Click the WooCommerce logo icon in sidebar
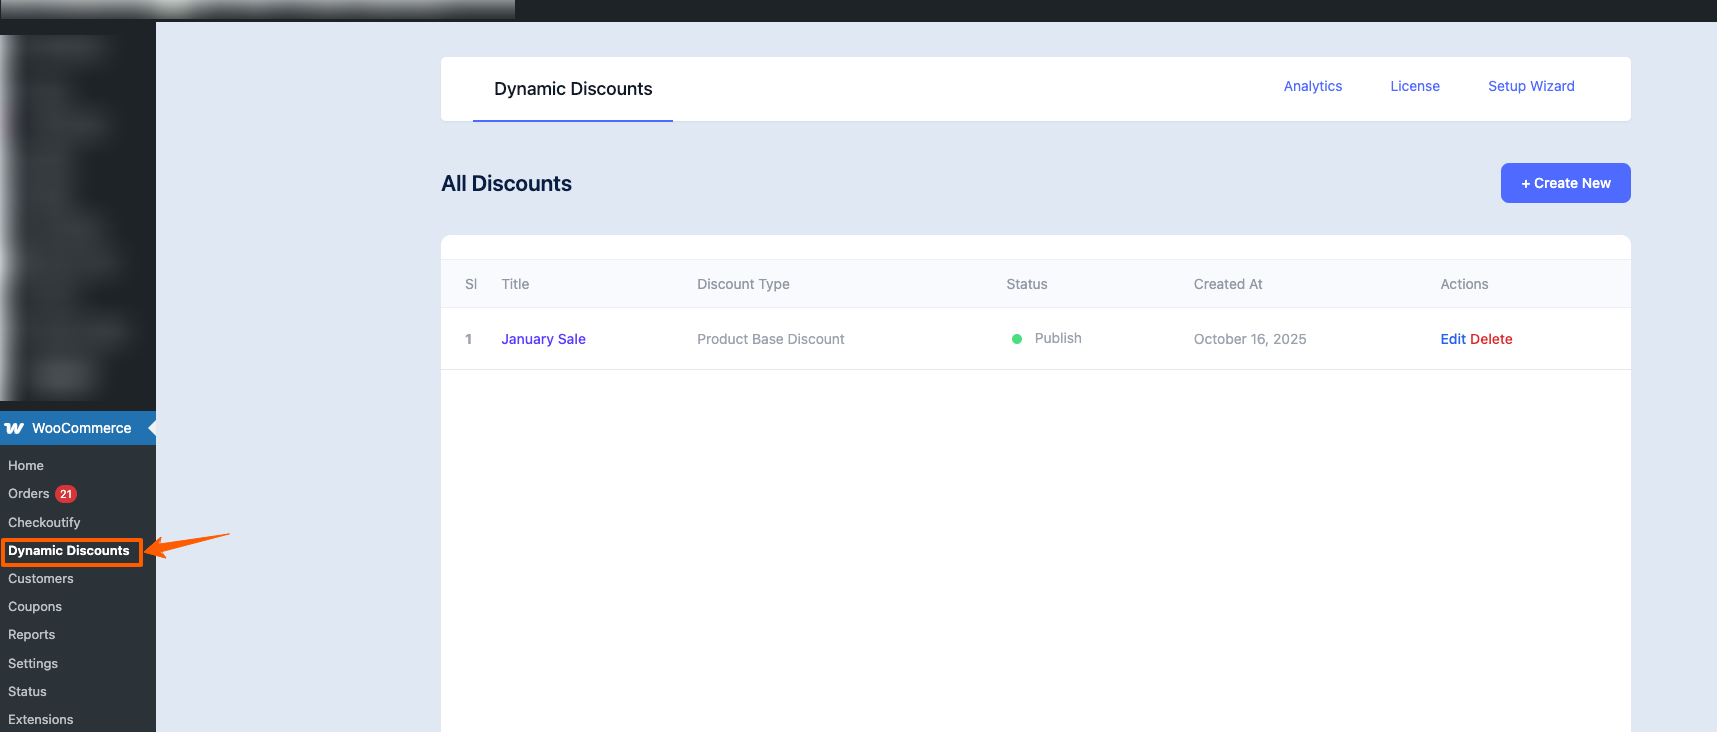Viewport: 1717px width, 732px height. pyautogui.click(x=14, y=428)
